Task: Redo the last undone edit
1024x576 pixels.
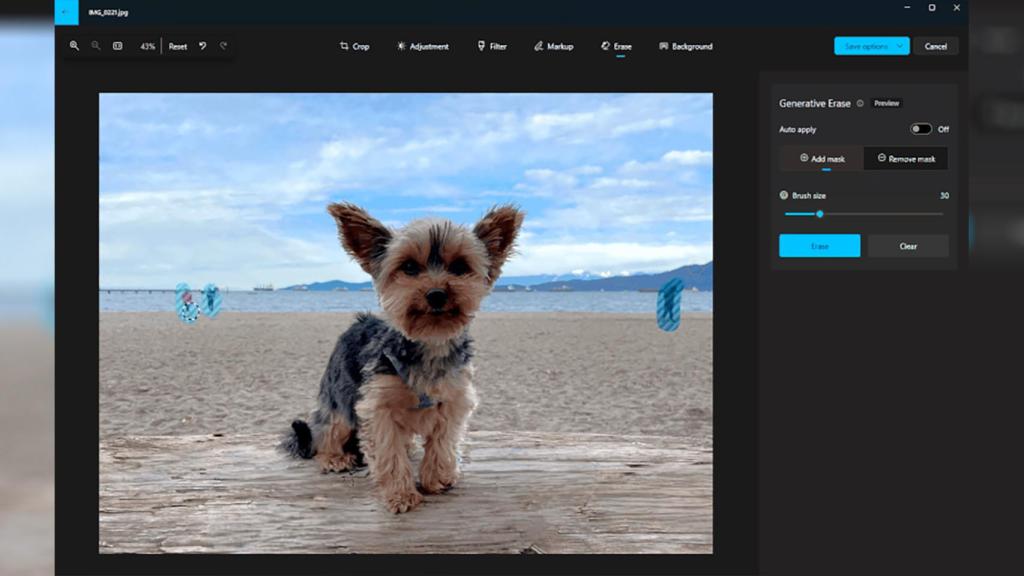Action: coord(223,46)
